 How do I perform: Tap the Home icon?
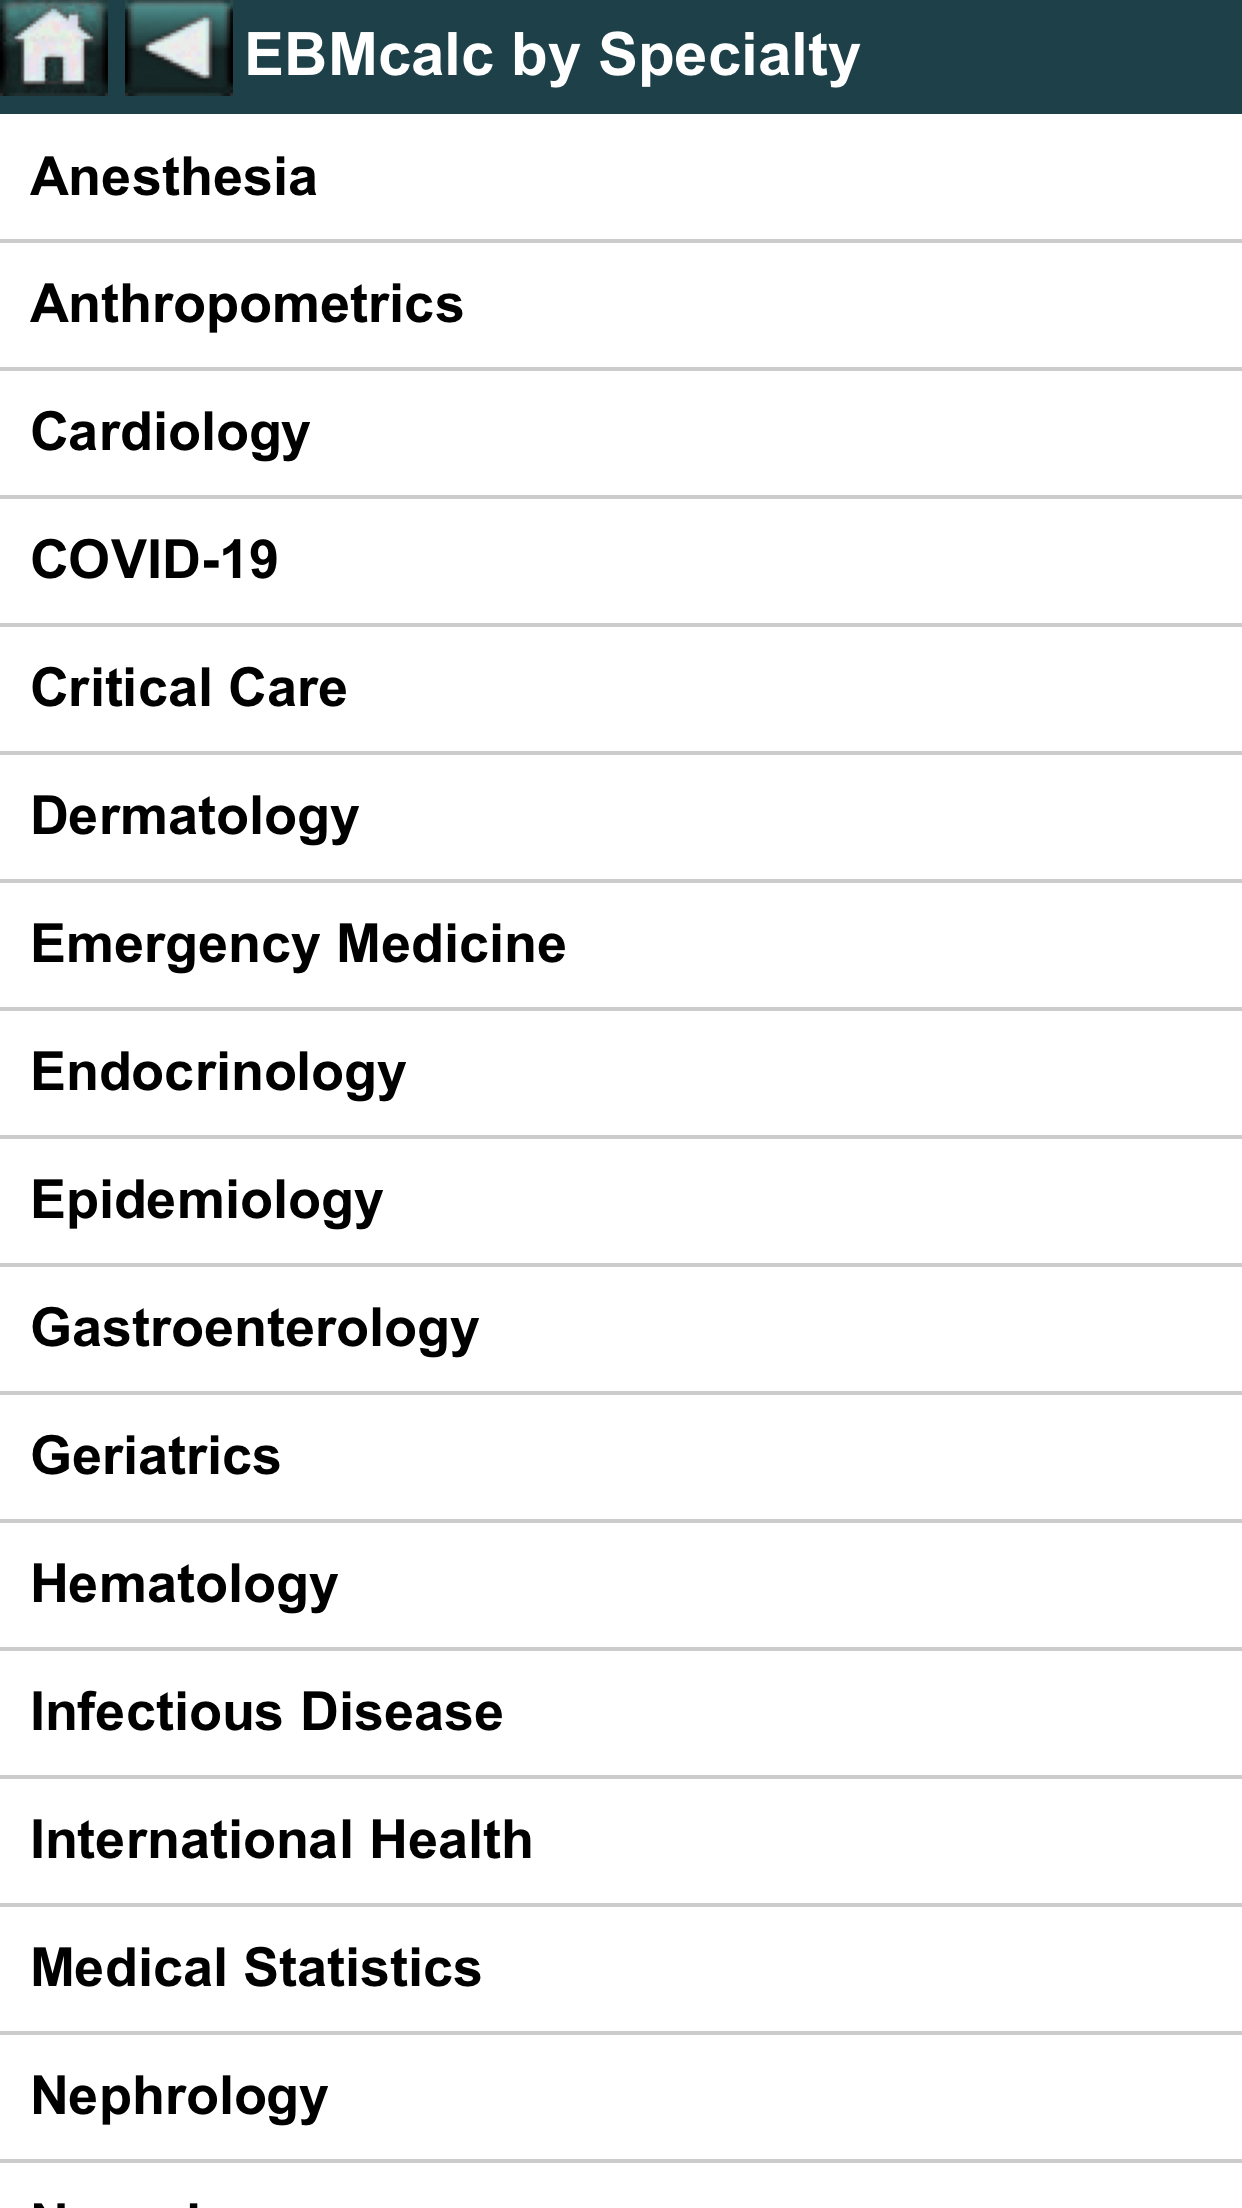[x=54, y=50]
